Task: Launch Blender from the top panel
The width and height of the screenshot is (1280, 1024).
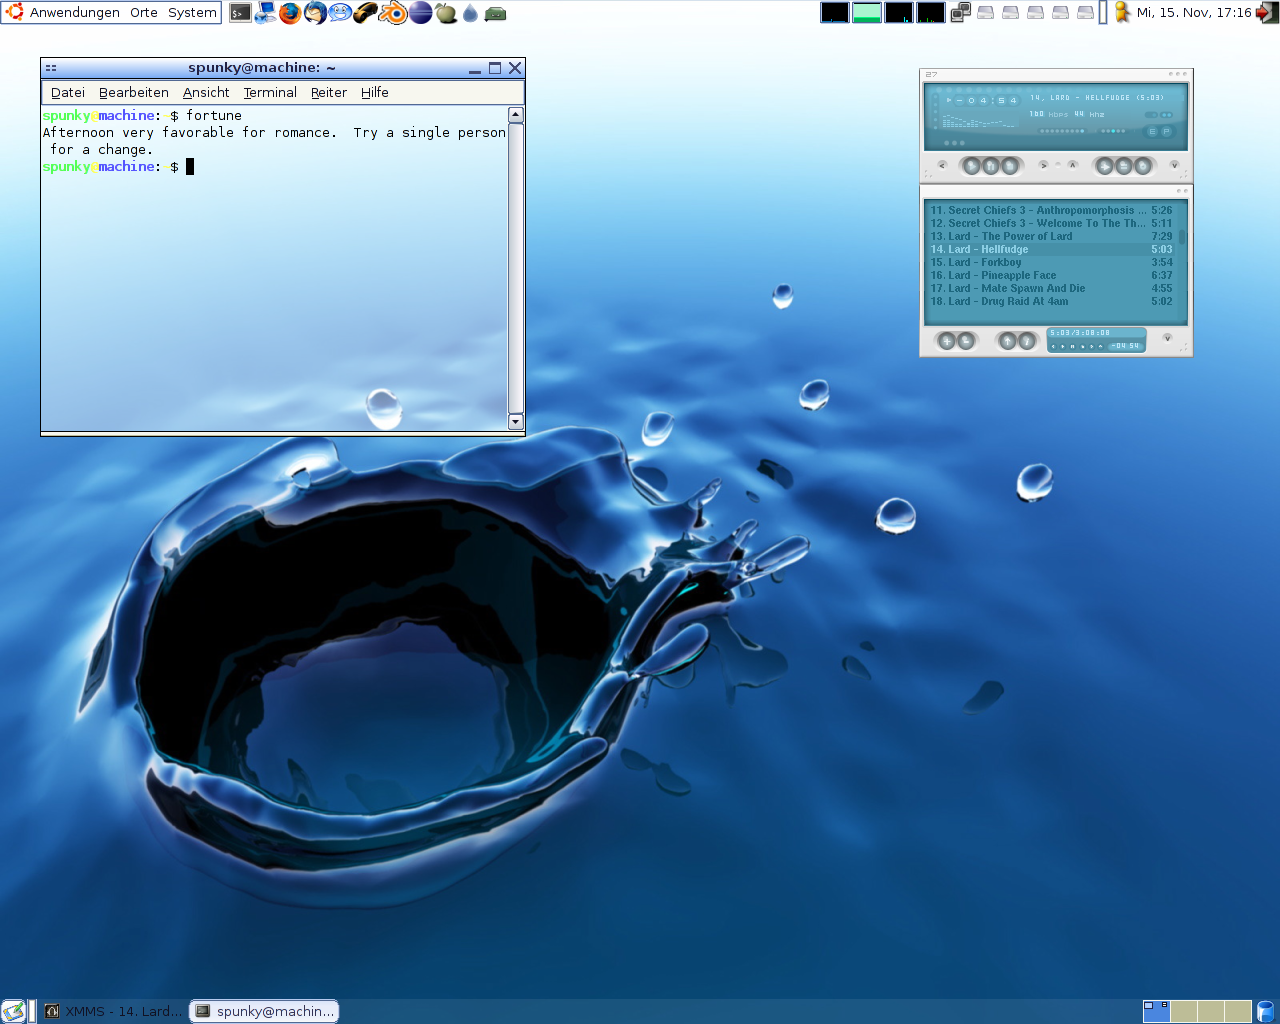Action: click(394, 13)
